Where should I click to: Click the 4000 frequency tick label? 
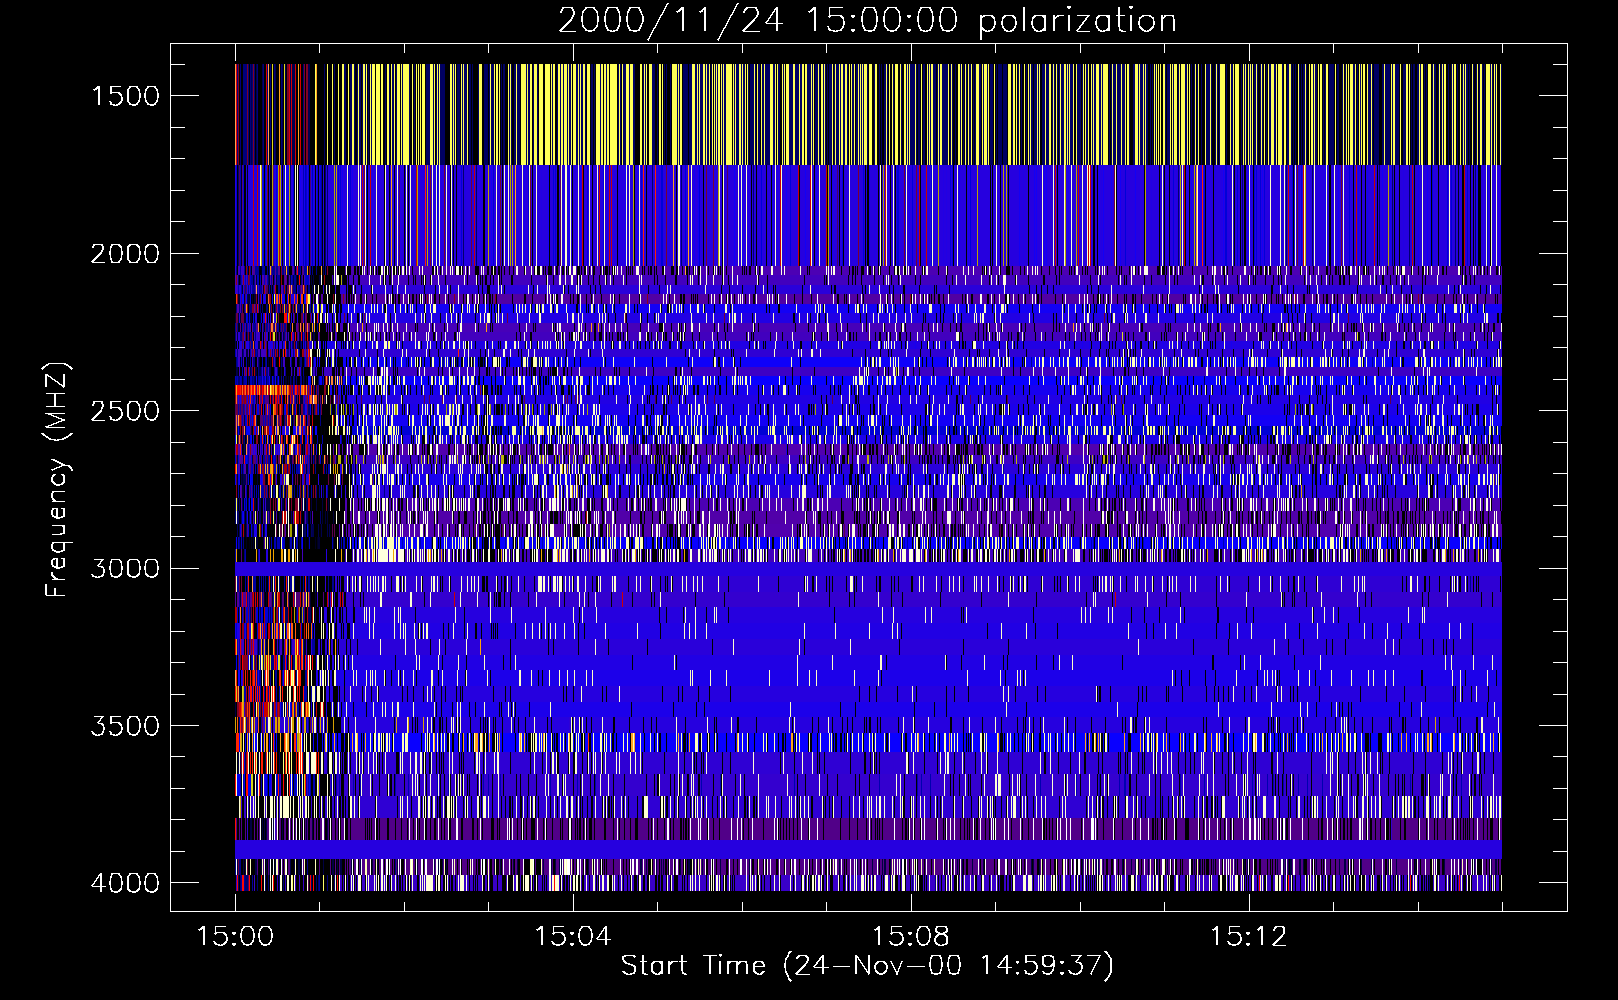click(x=125, y=883)
